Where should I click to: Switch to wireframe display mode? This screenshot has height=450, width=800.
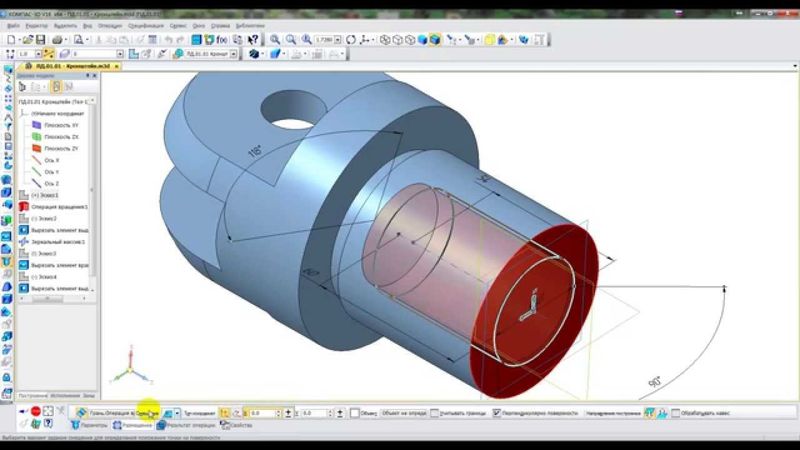385,39
